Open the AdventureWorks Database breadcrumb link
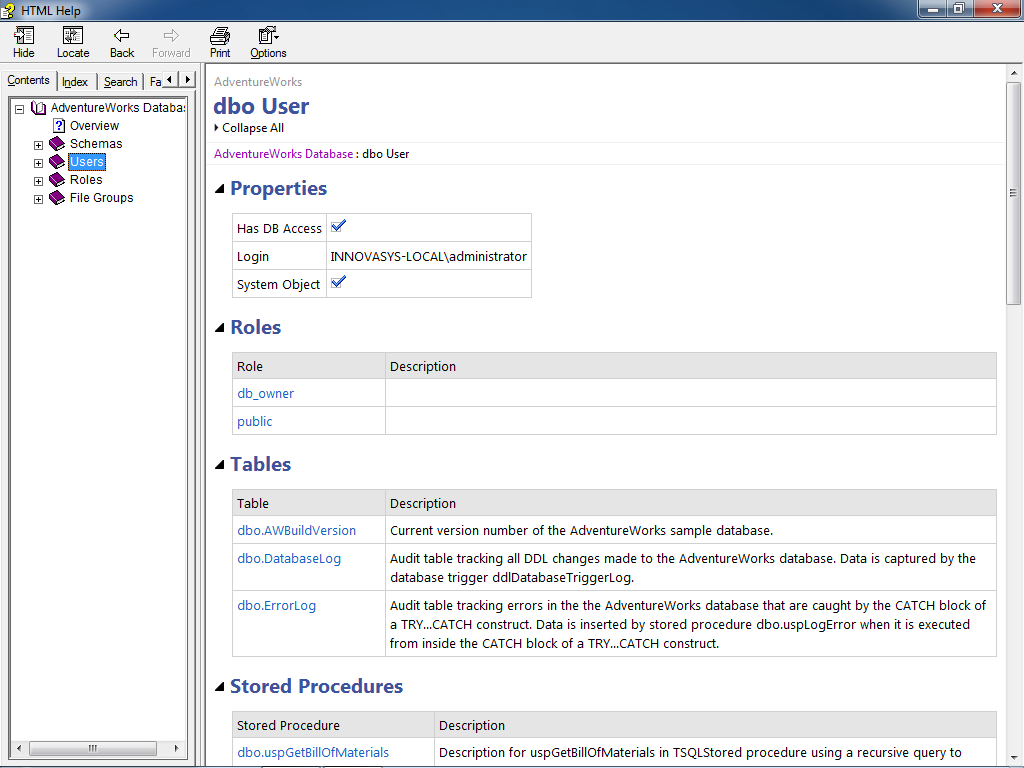Screen dimensions: 1024x768 pos(283,154)
